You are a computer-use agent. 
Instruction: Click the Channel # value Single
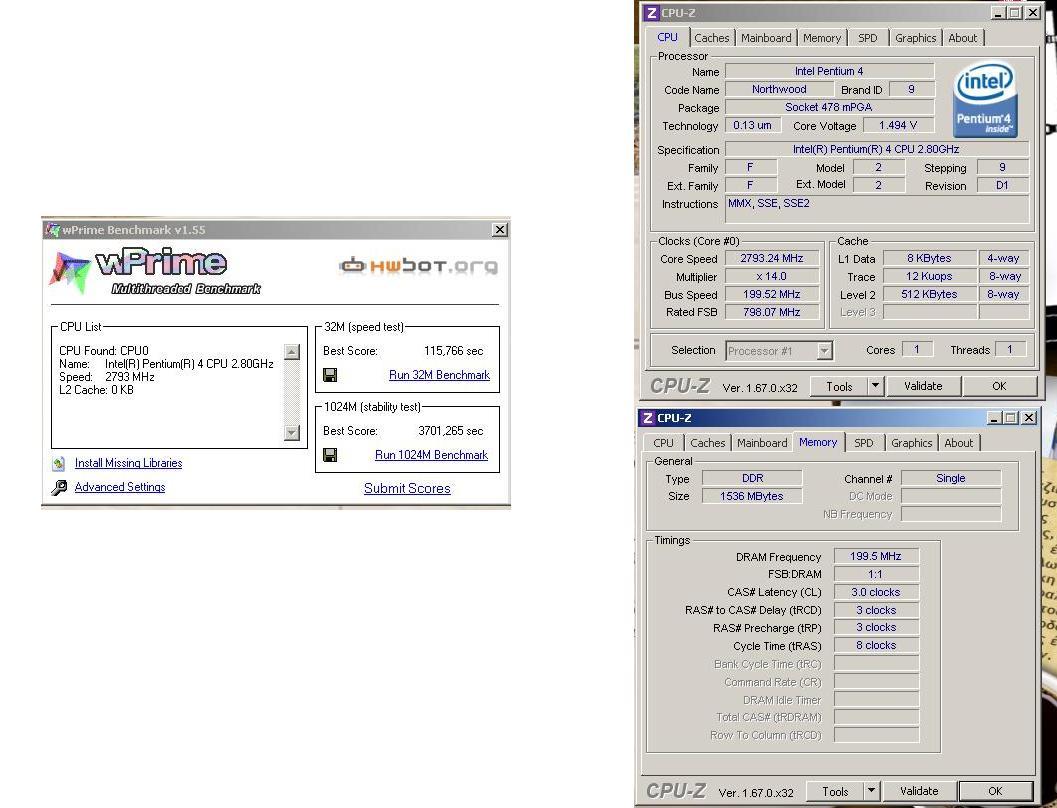point(950,478)
